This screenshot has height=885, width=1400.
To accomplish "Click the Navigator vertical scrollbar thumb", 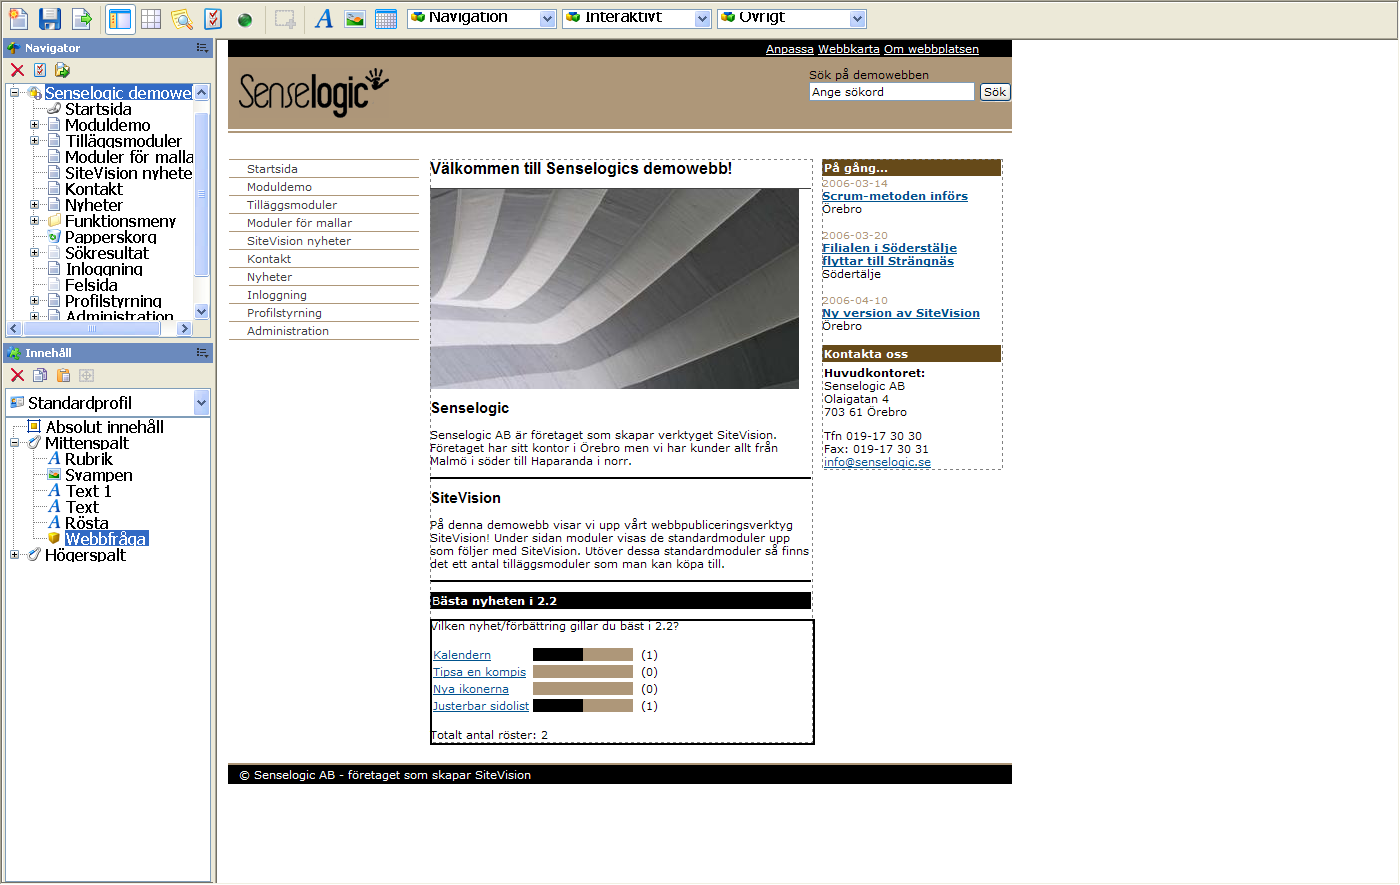I will (201, 193).
